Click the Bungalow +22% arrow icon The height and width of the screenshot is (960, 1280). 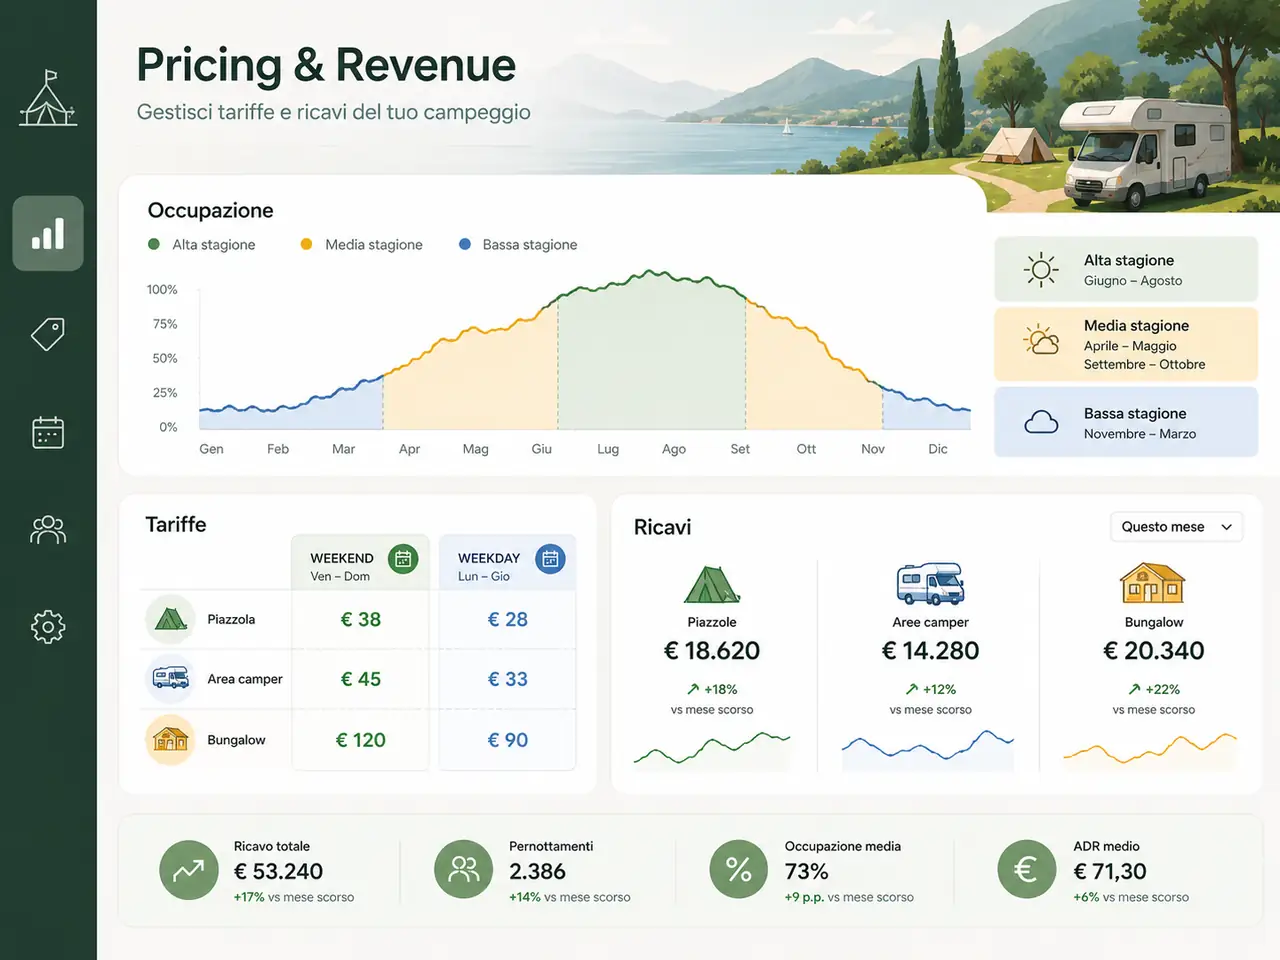pos(1134,689)
